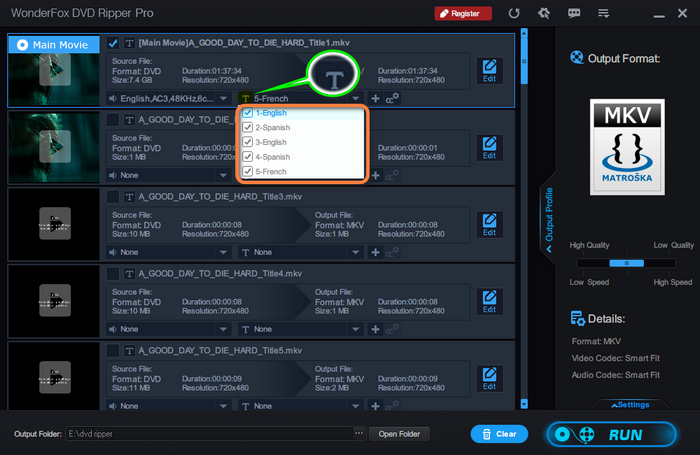This screenshot has height=455, width=700.
Task: Click the Register button
Action: [x=463, y=13]
